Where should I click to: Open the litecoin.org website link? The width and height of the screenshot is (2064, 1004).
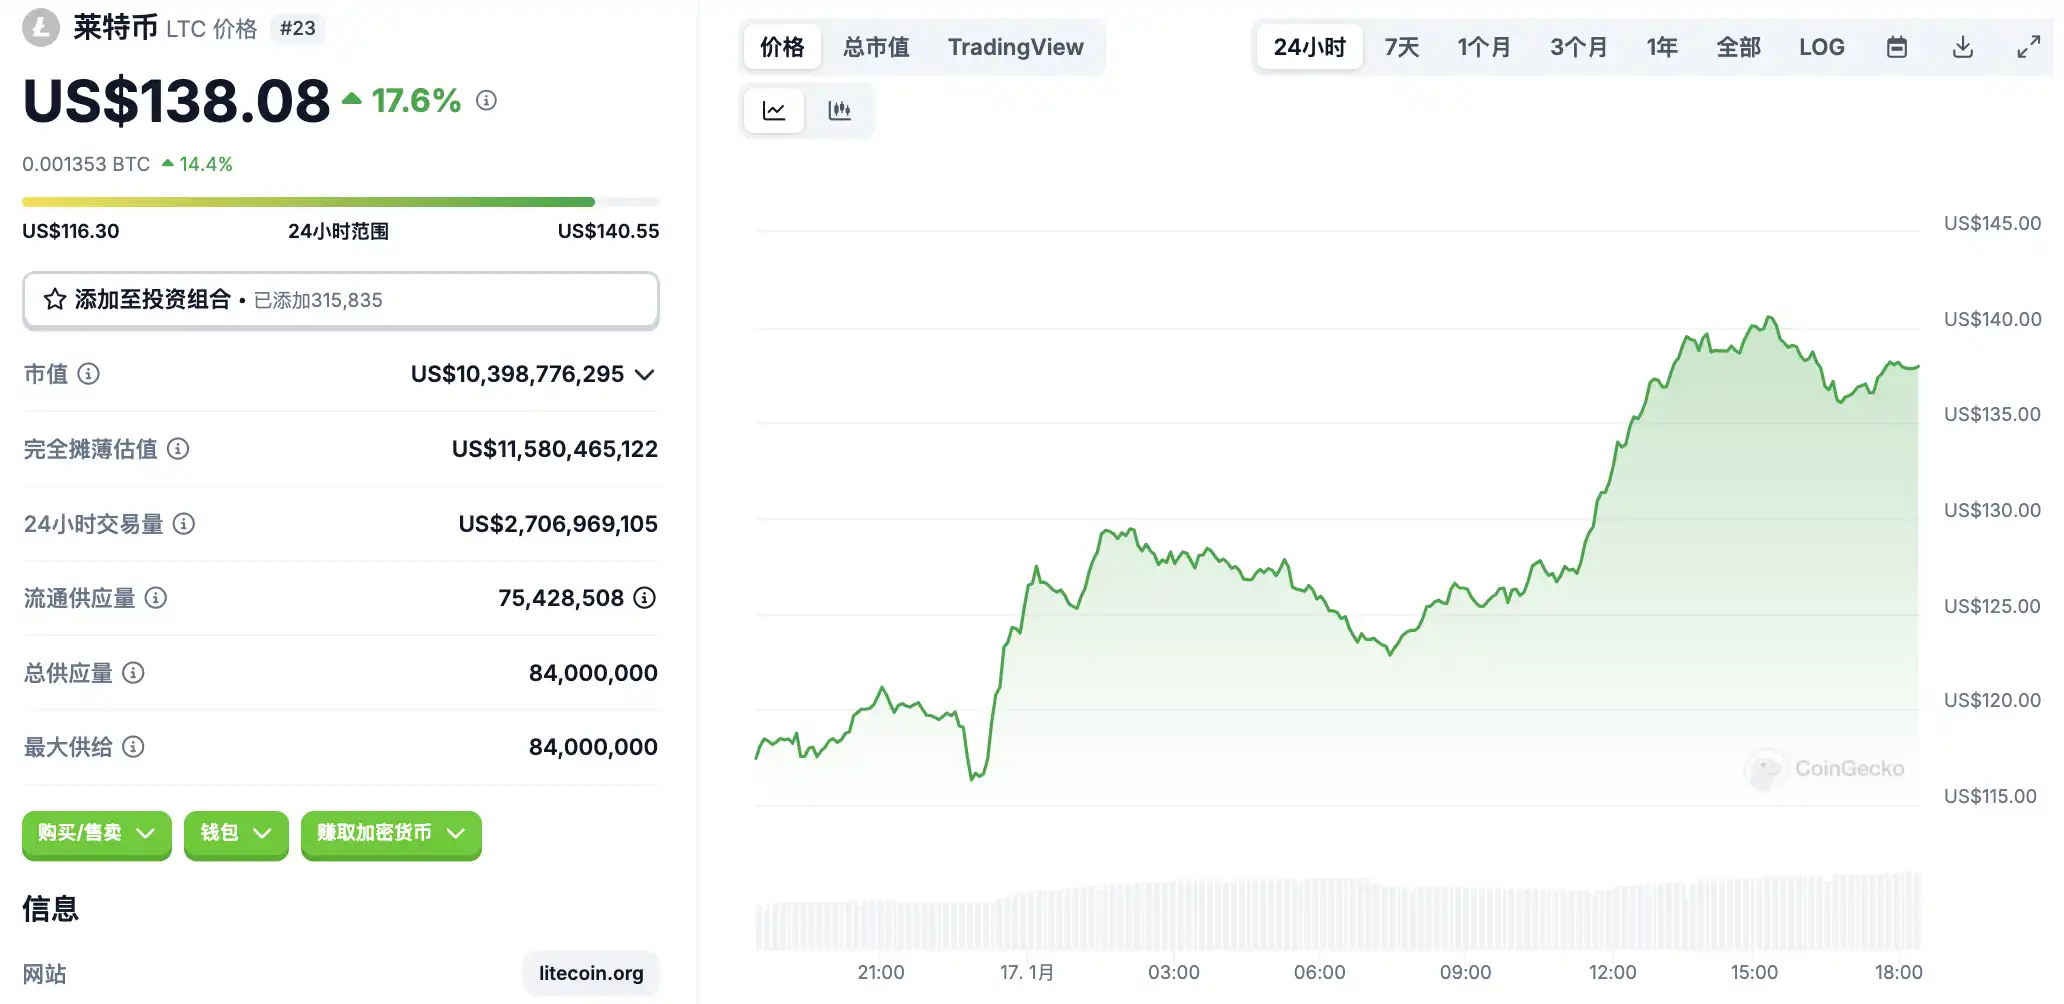[591, 973]
